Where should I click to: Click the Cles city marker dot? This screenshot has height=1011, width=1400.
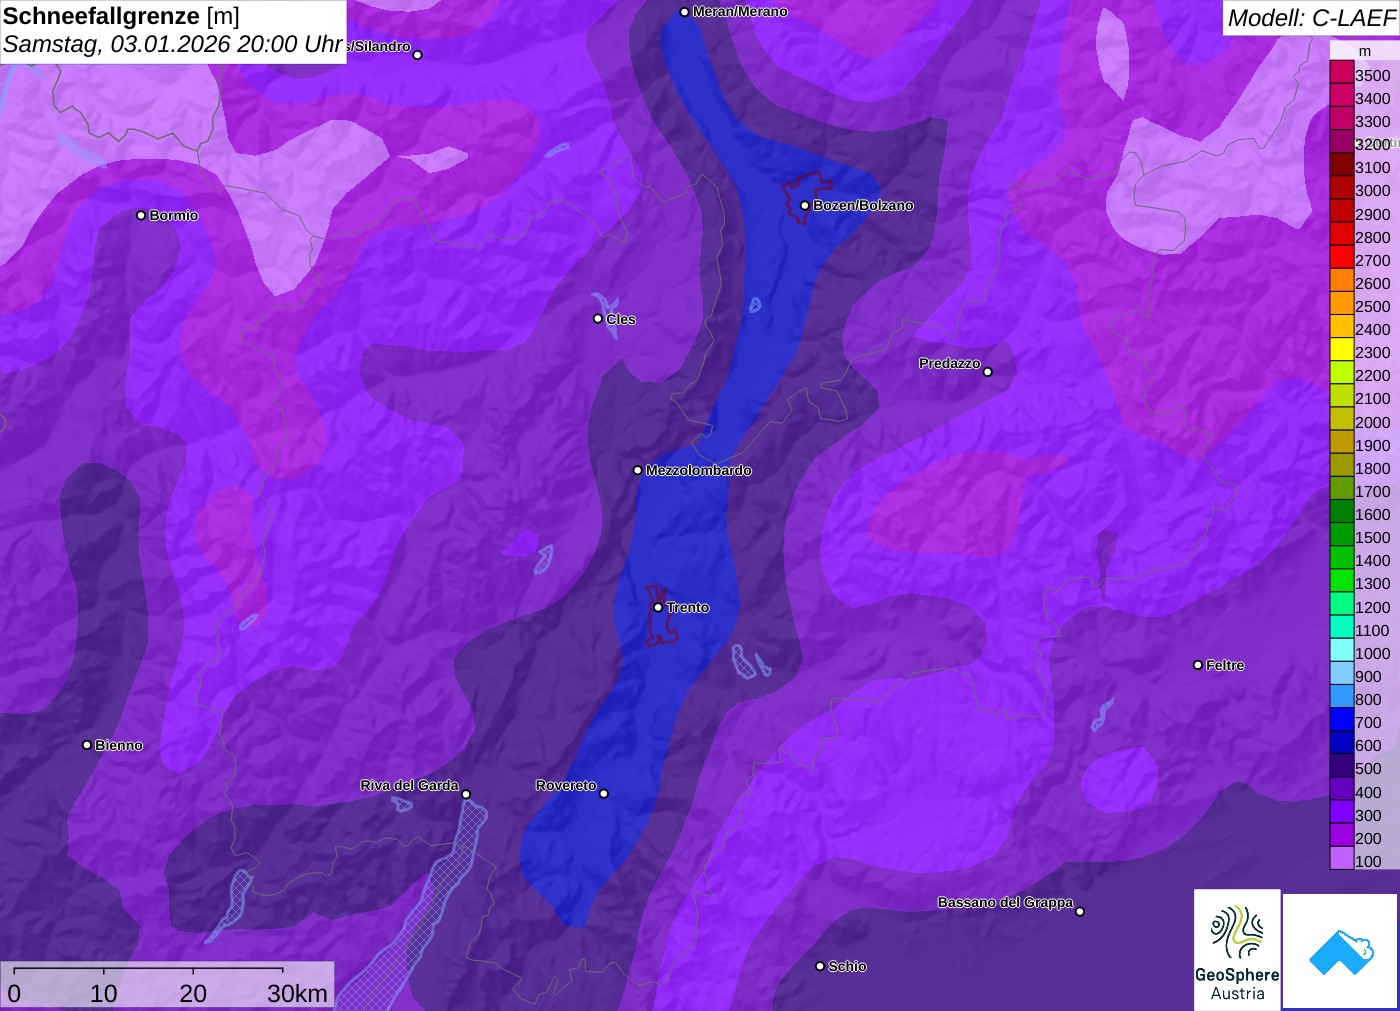coord(598,319)
